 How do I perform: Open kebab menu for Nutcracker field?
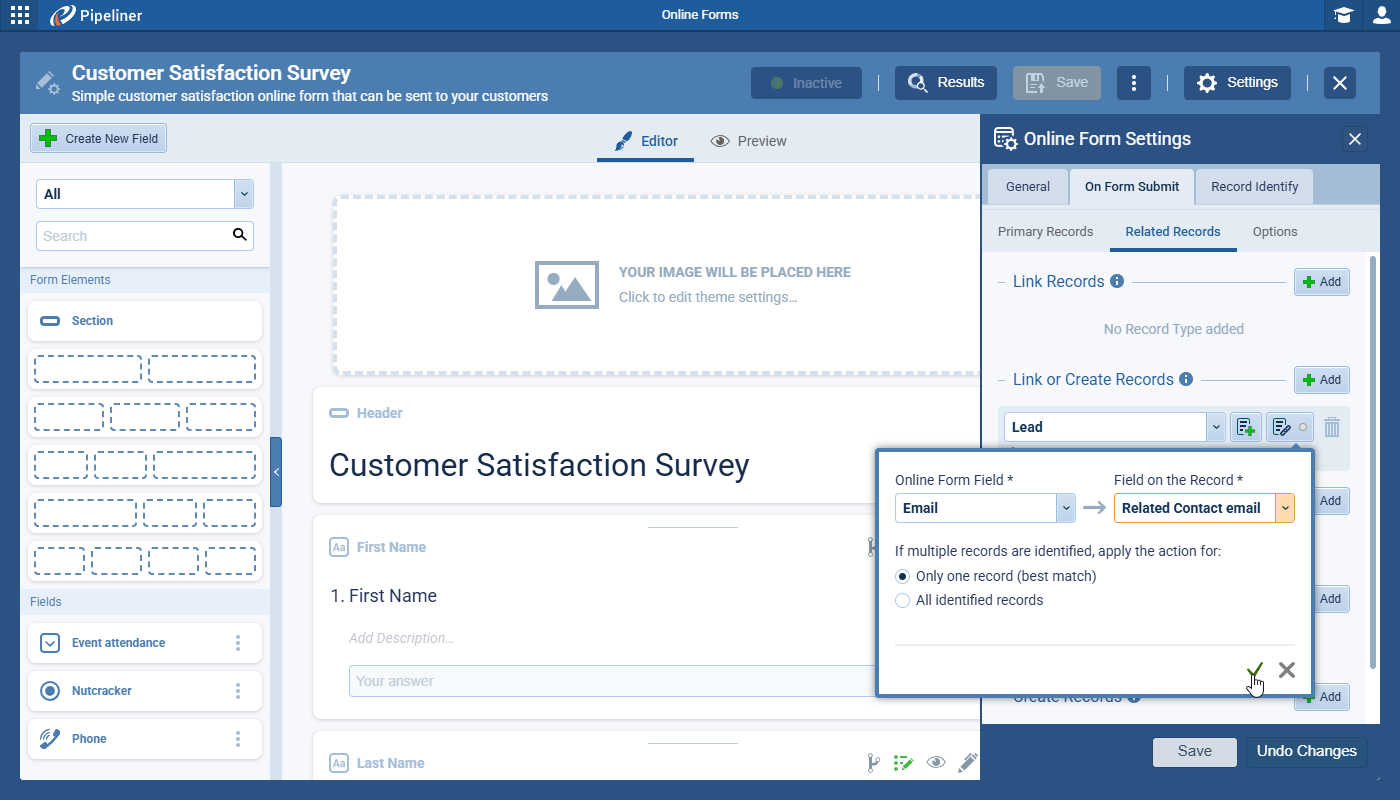click(x=238, y=691)
